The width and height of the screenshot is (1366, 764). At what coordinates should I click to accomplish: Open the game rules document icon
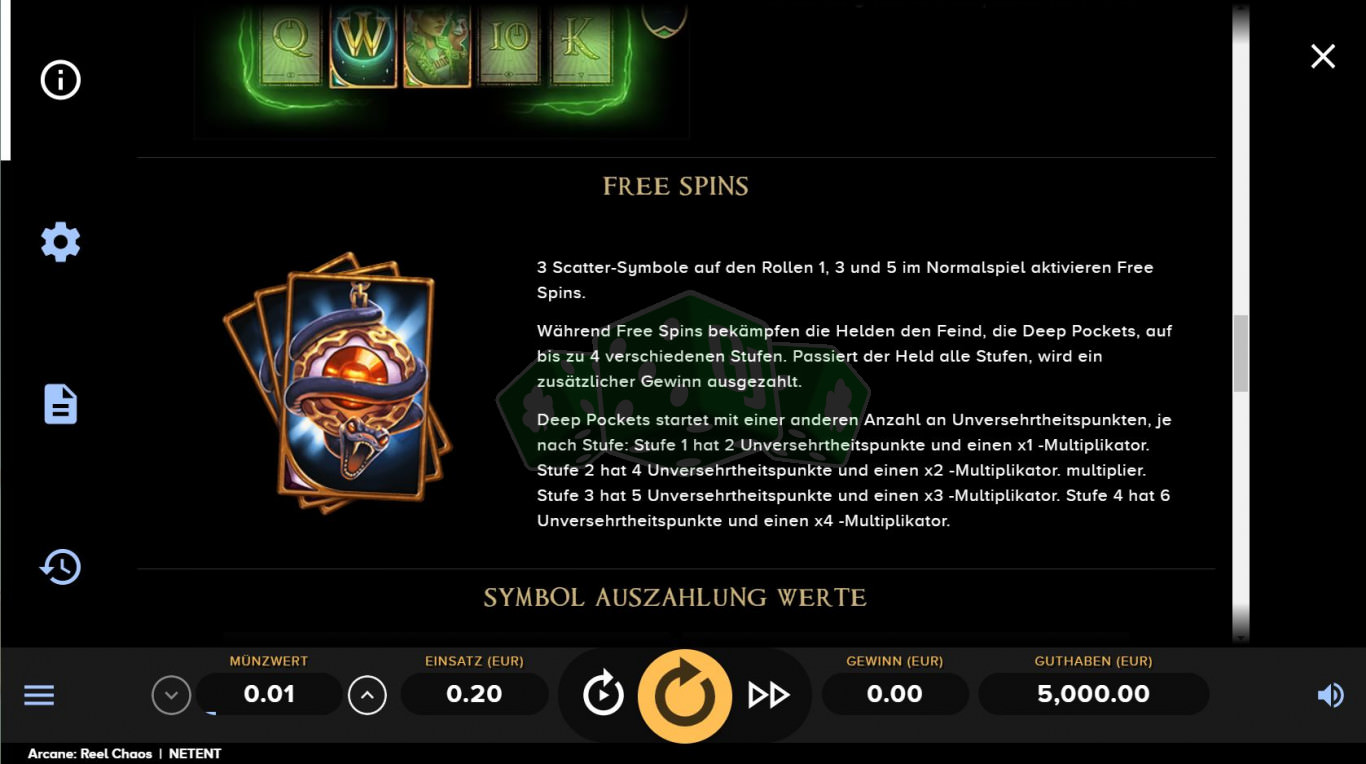60,404
